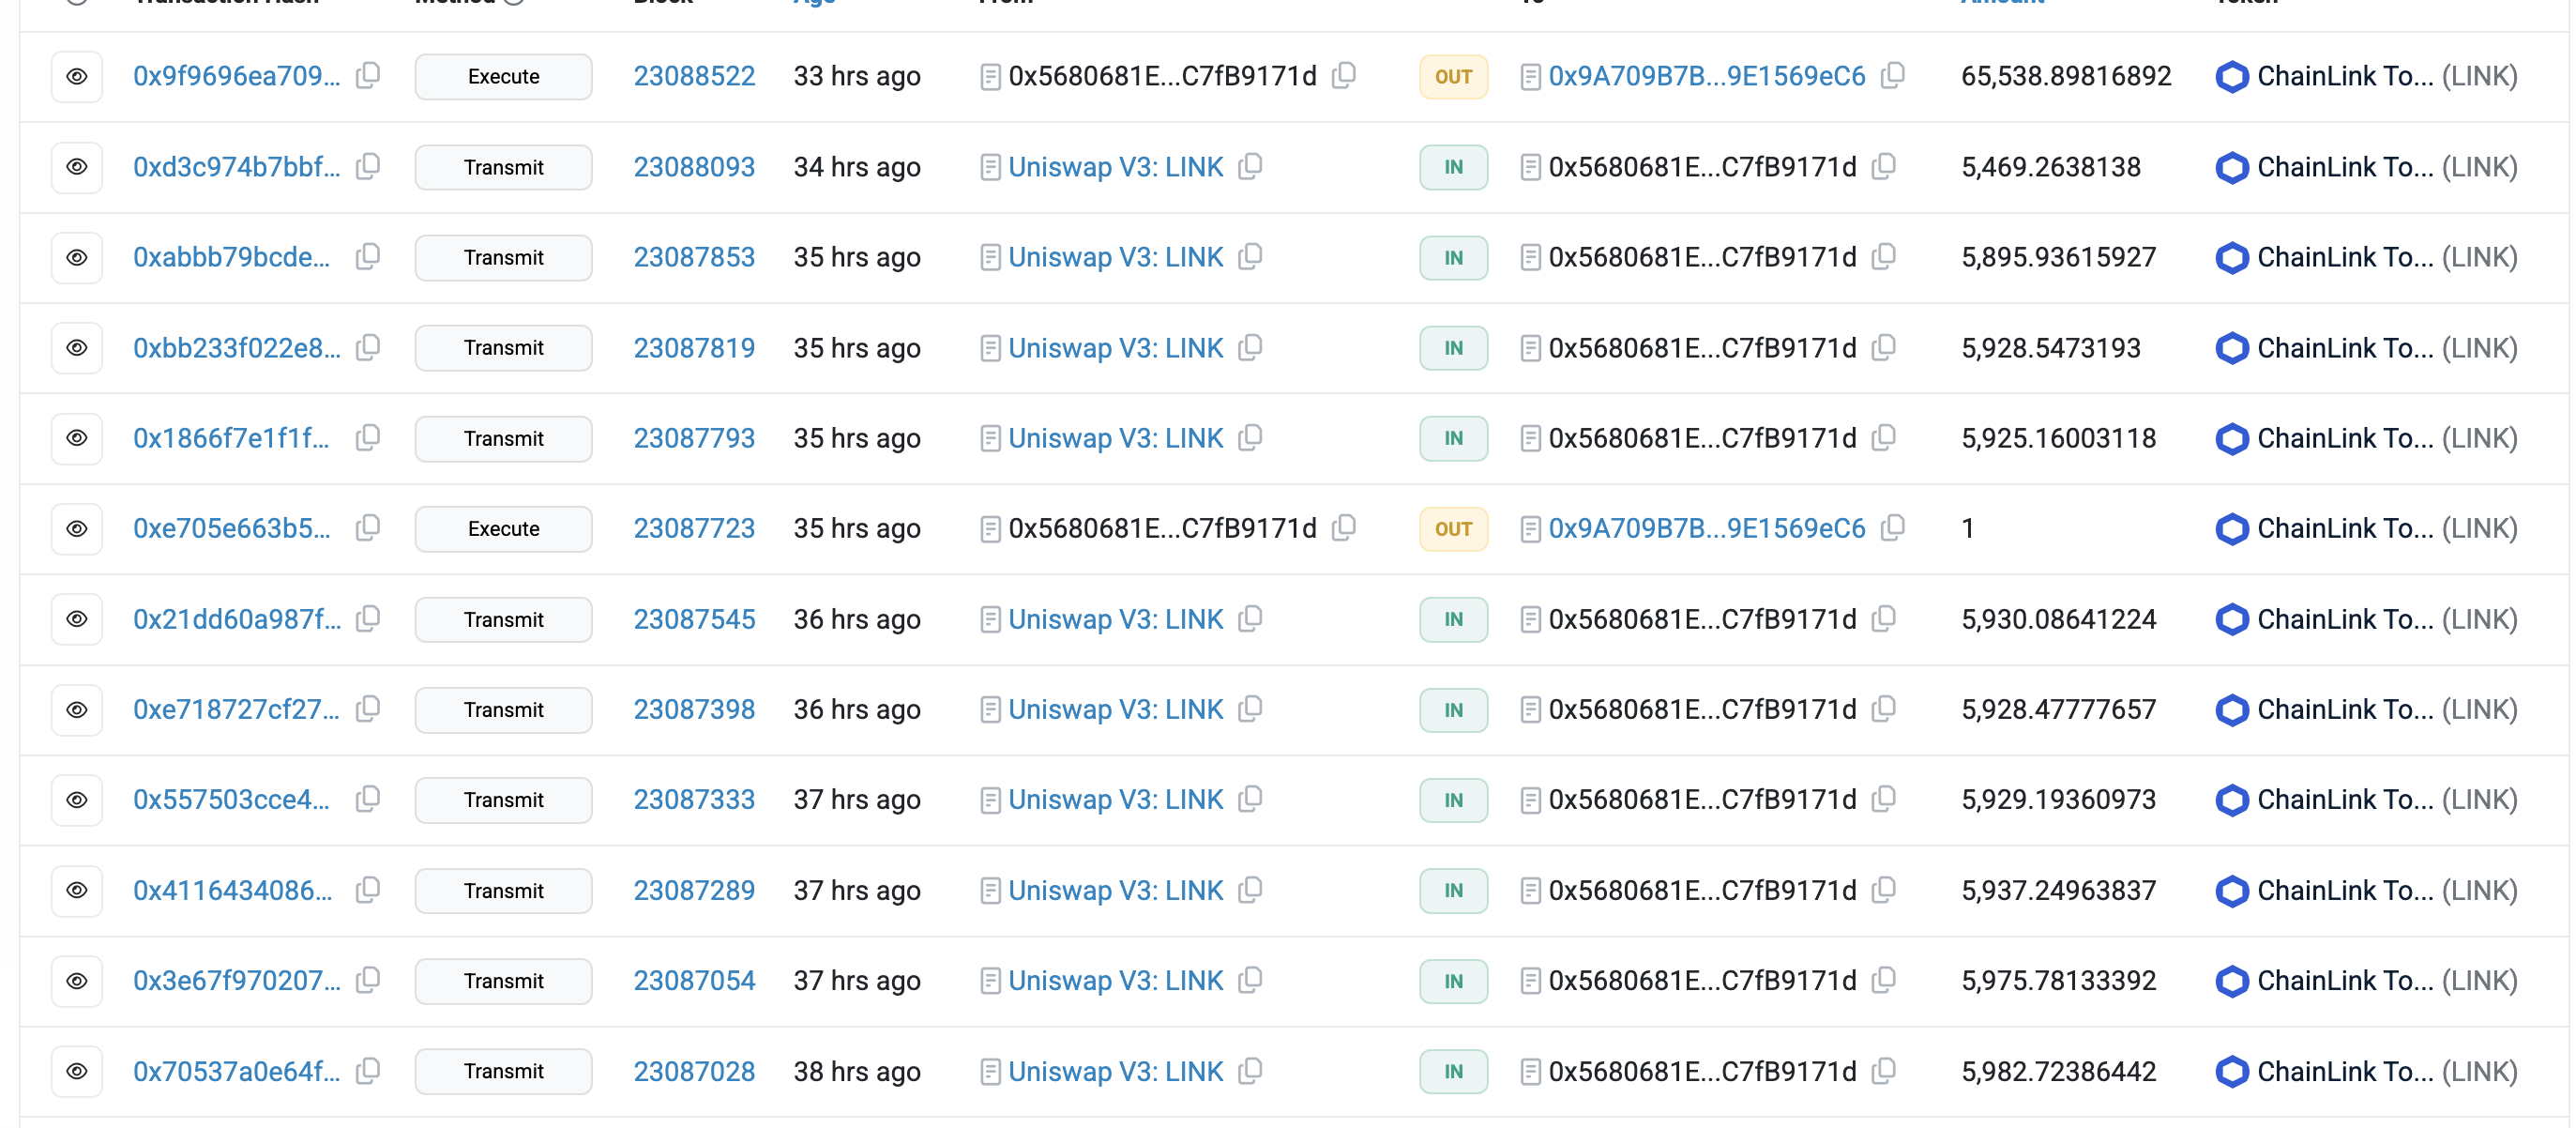Screen dimensions: 2576x1128
Task: Copy To address in block 23087028 row
Action: (1884, 1070)
